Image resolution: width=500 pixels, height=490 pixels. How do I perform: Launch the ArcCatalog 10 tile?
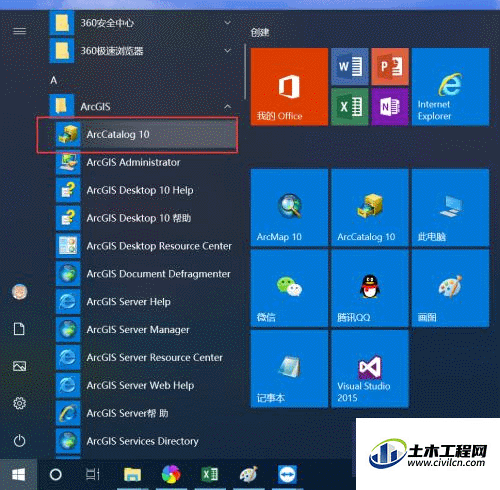point(370,208)
